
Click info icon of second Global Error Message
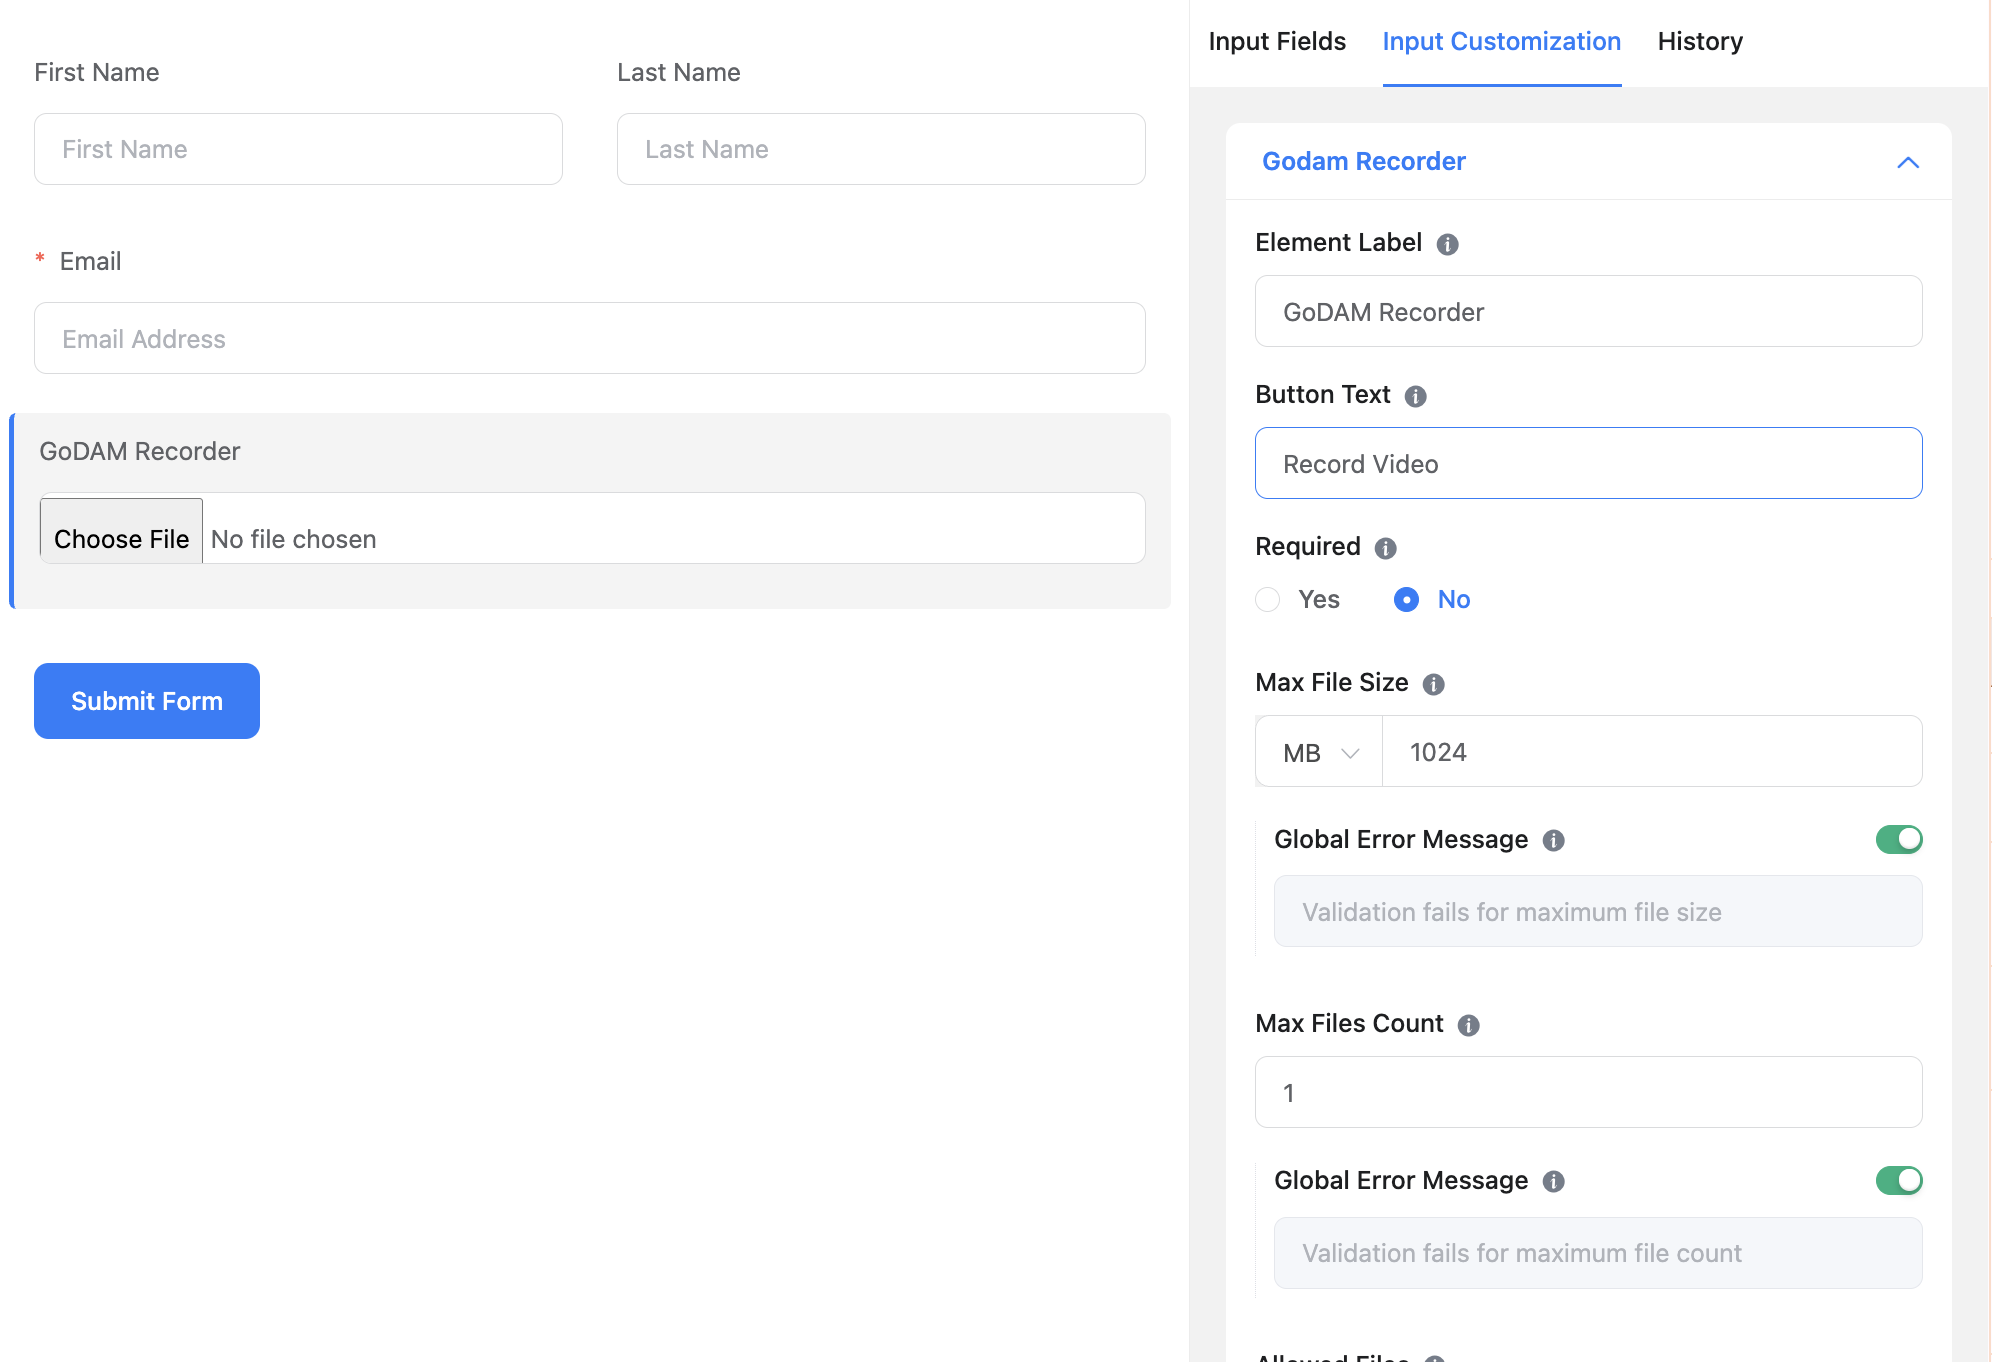pos(1553,1182)
